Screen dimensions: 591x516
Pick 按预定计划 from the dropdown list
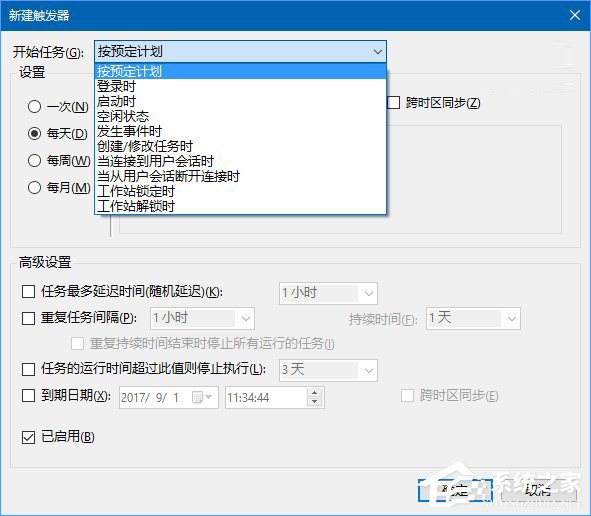point(240,71)
